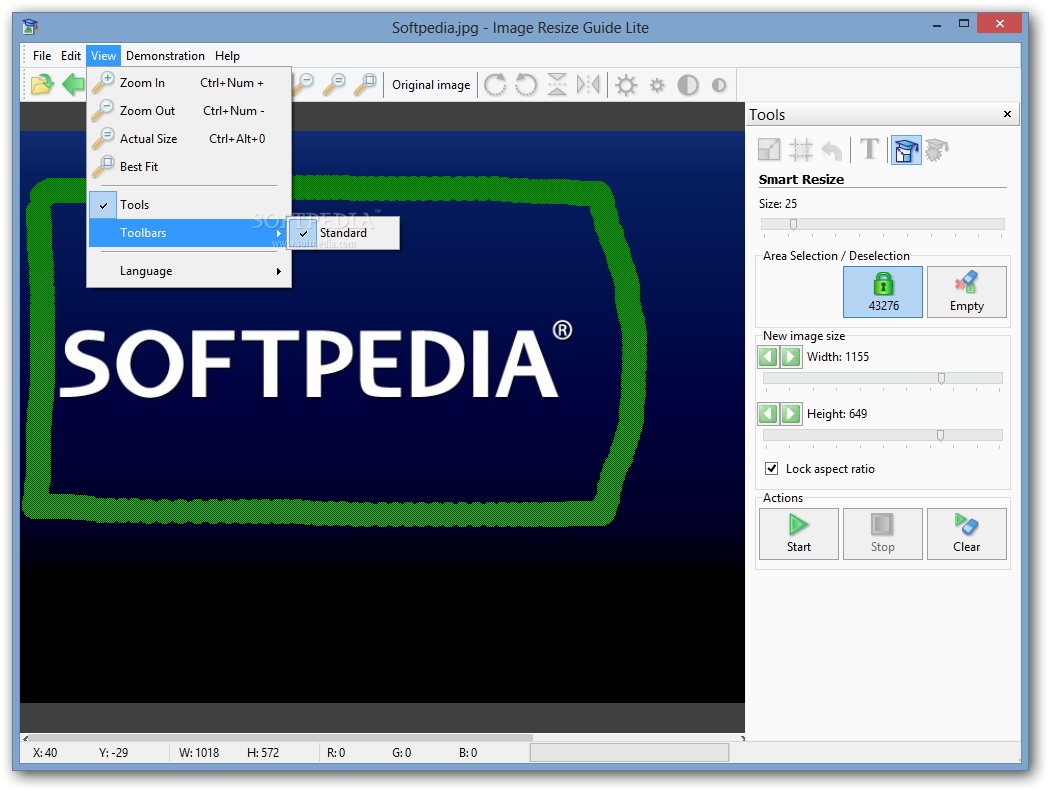1049x791 pixels.
Task: Click the 'W: 1018' status bar value
Action: click(x=199, y=753)
